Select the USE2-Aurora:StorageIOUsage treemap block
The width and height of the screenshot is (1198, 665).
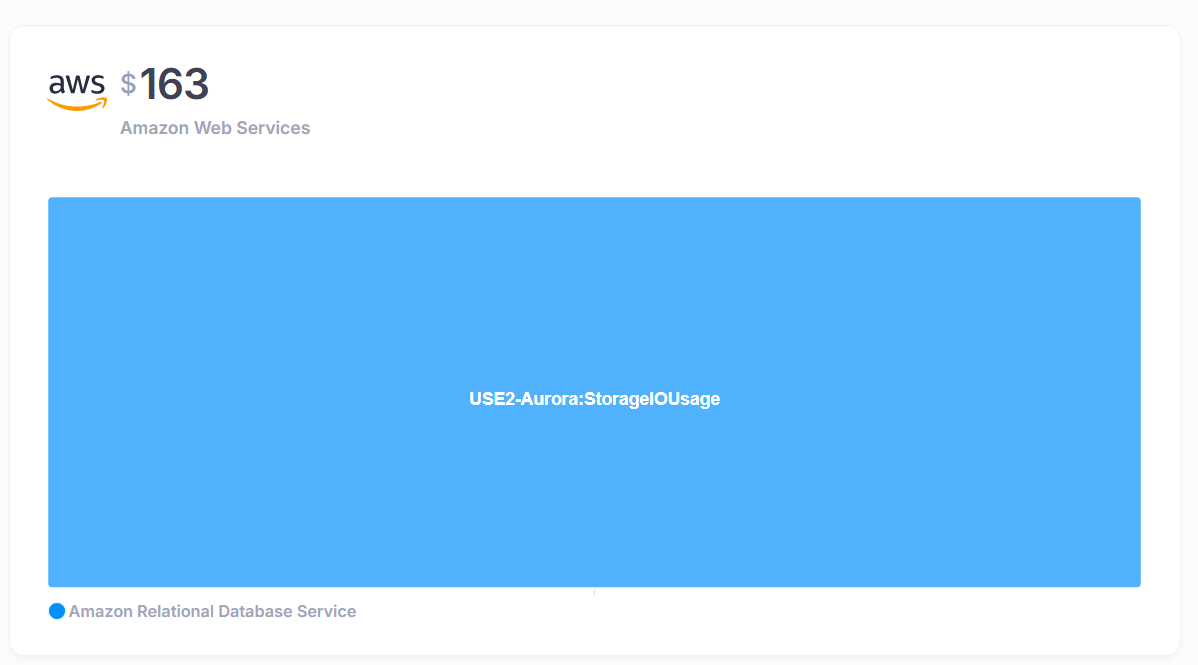(594, 392)
